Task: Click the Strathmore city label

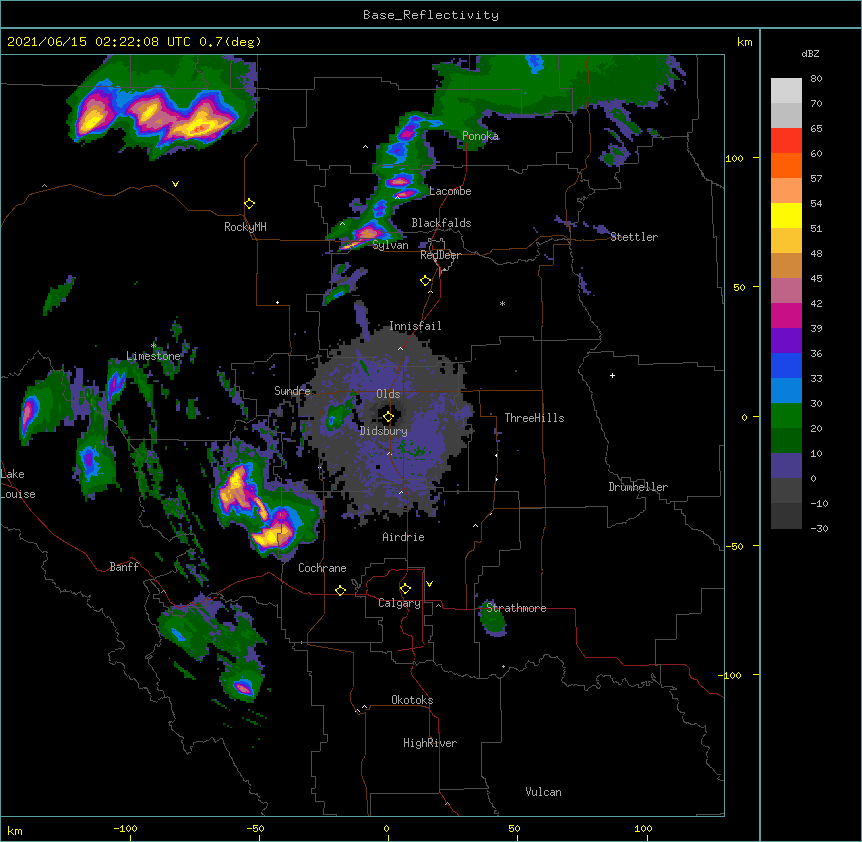Action: coord(516,608)
